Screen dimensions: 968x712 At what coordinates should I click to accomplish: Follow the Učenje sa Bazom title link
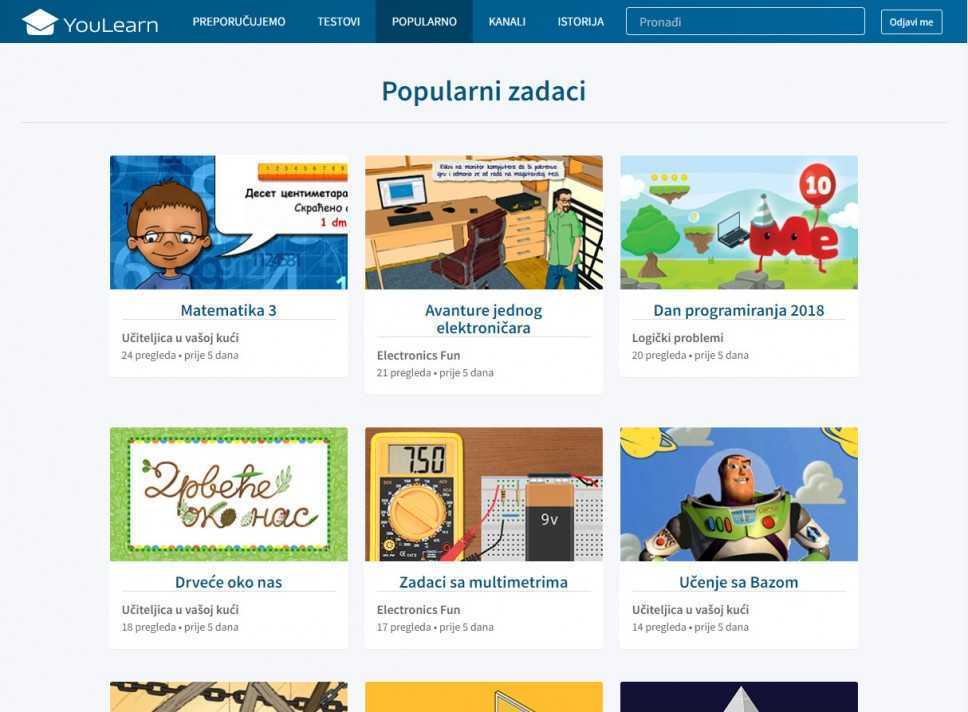pyautogui.click(x=739, y=582)
